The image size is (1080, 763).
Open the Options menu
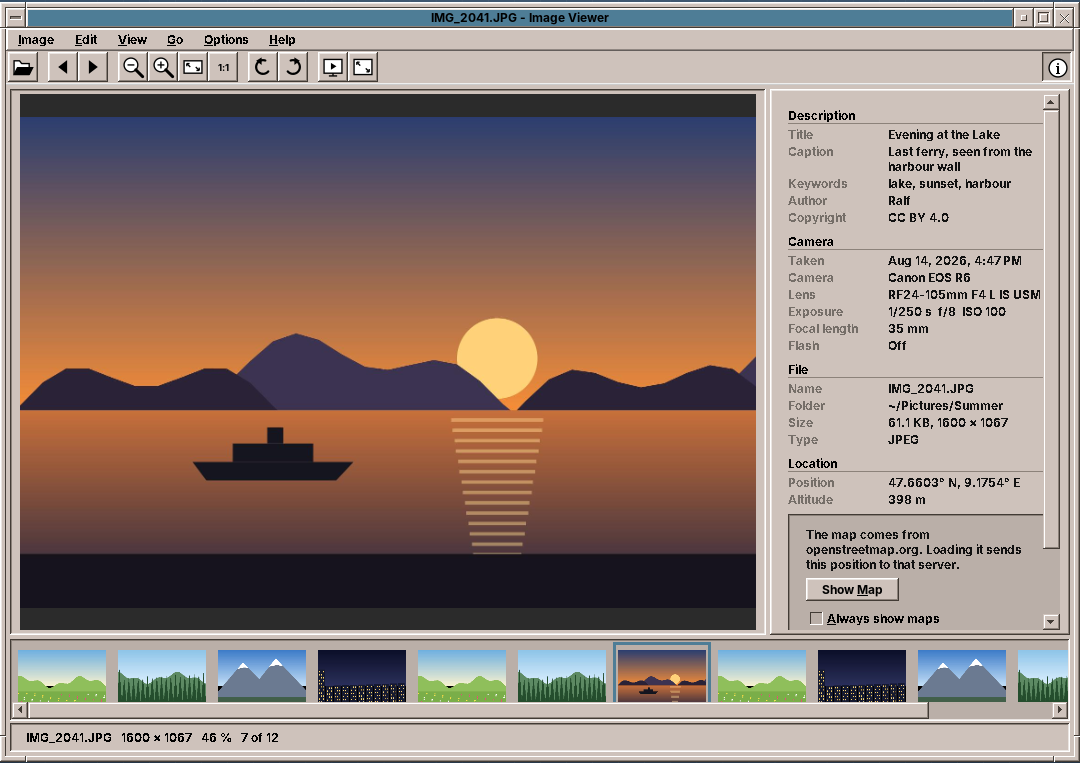[226, 40]
